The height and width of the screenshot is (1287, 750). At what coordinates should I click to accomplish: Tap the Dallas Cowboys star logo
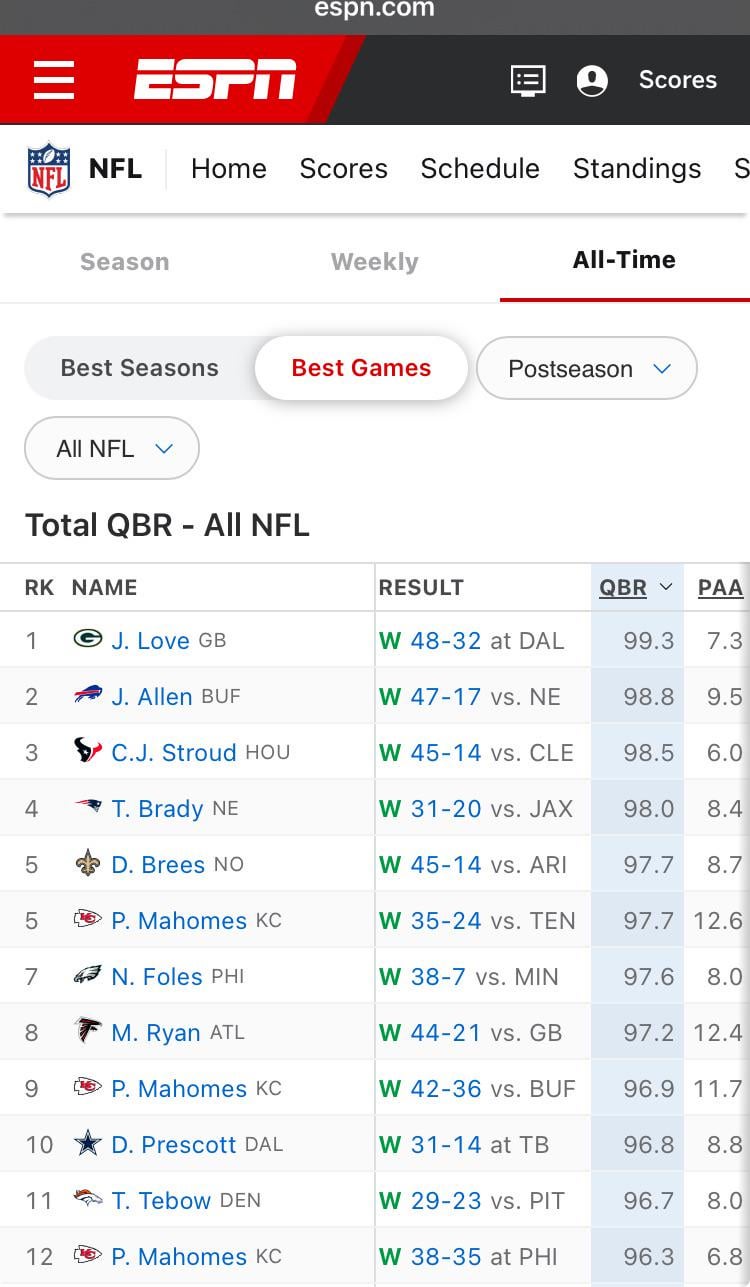88,1143
